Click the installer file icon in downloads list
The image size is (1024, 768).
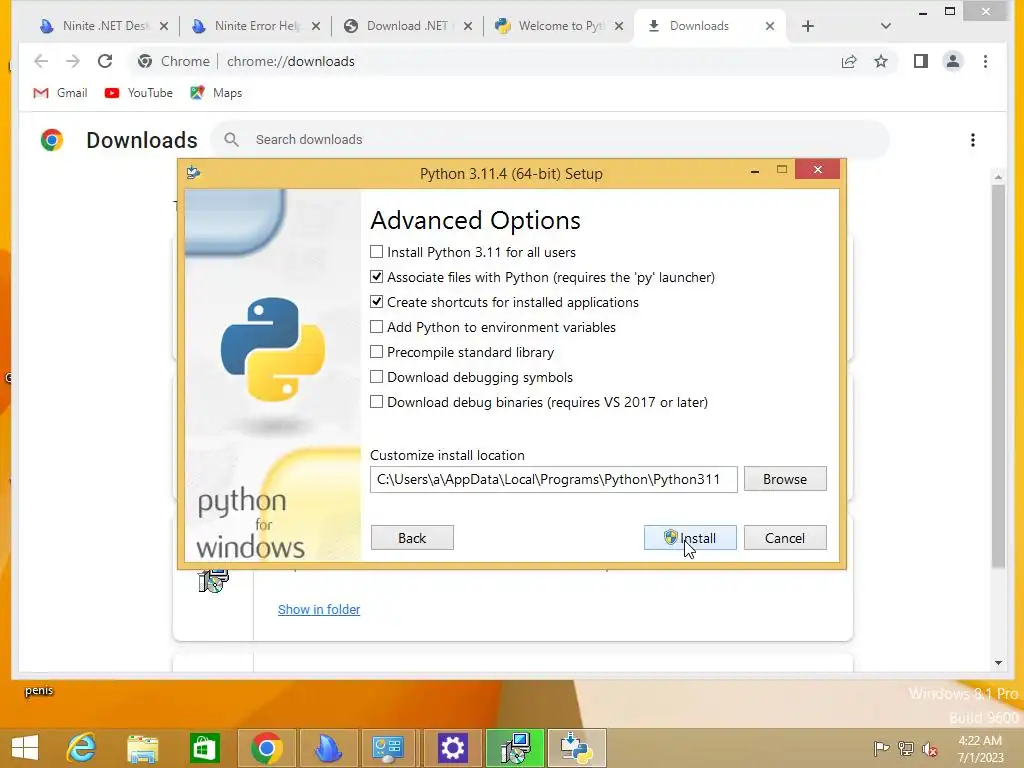[214, 580]
